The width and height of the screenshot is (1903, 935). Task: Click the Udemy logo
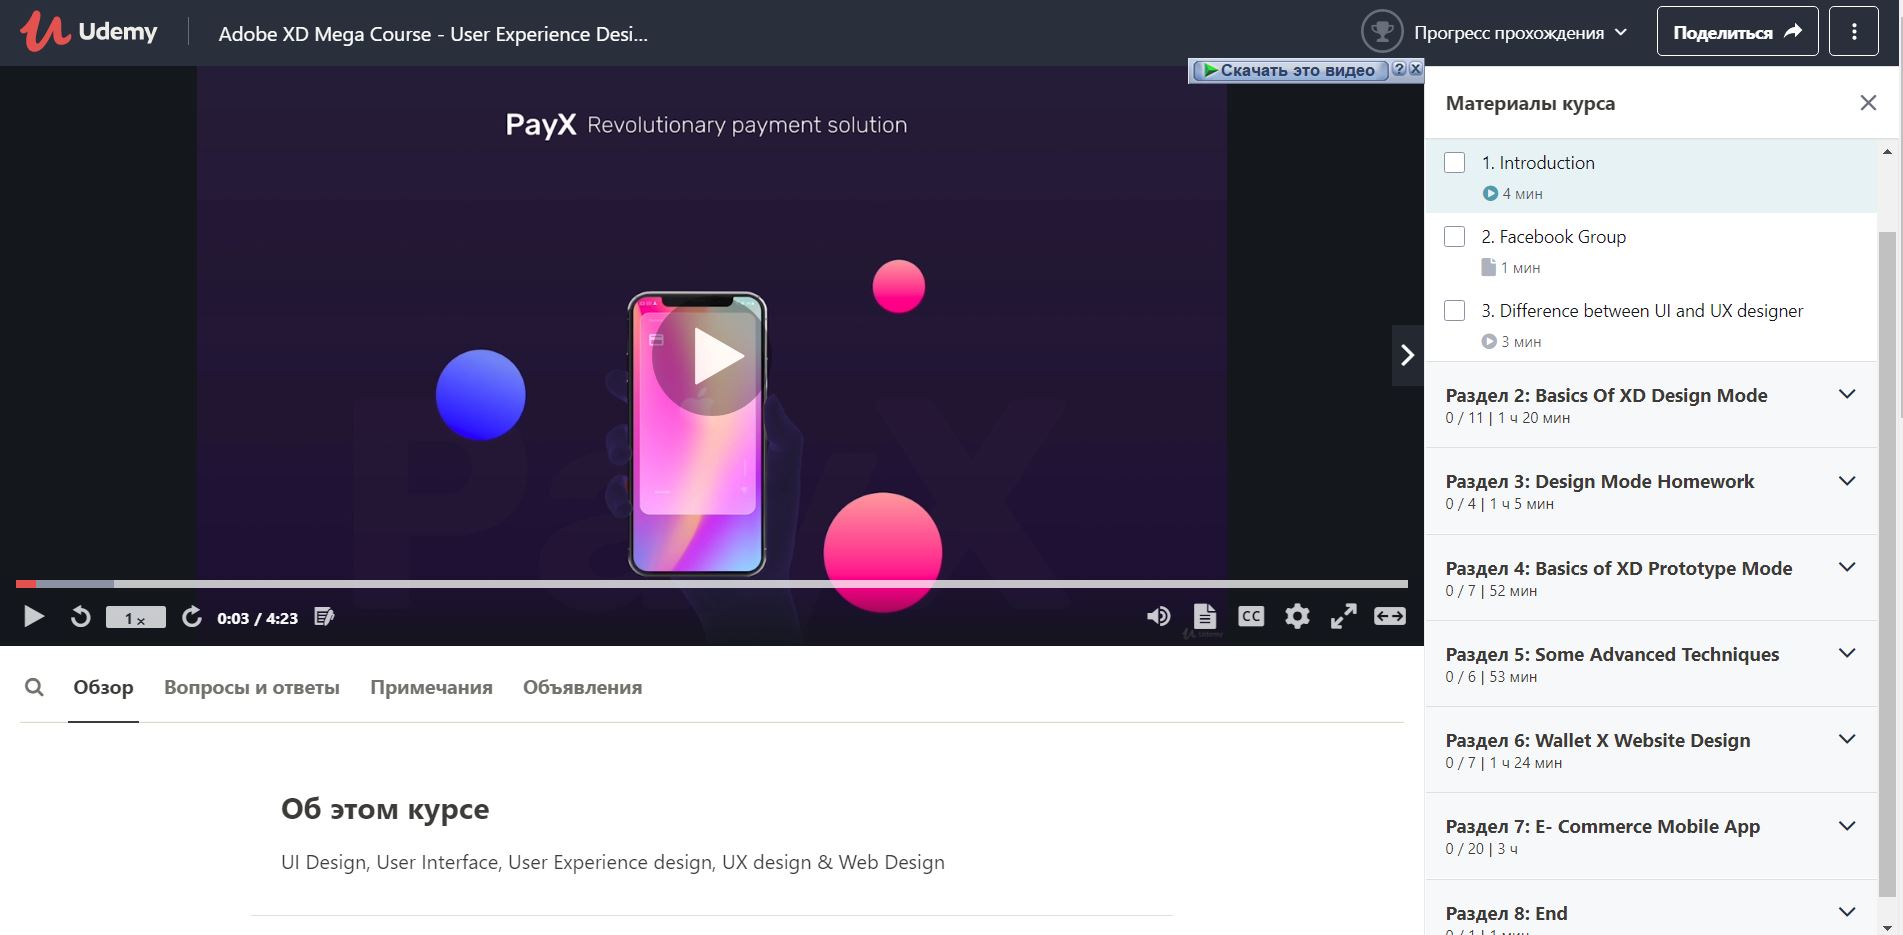(x=89, y=32)
